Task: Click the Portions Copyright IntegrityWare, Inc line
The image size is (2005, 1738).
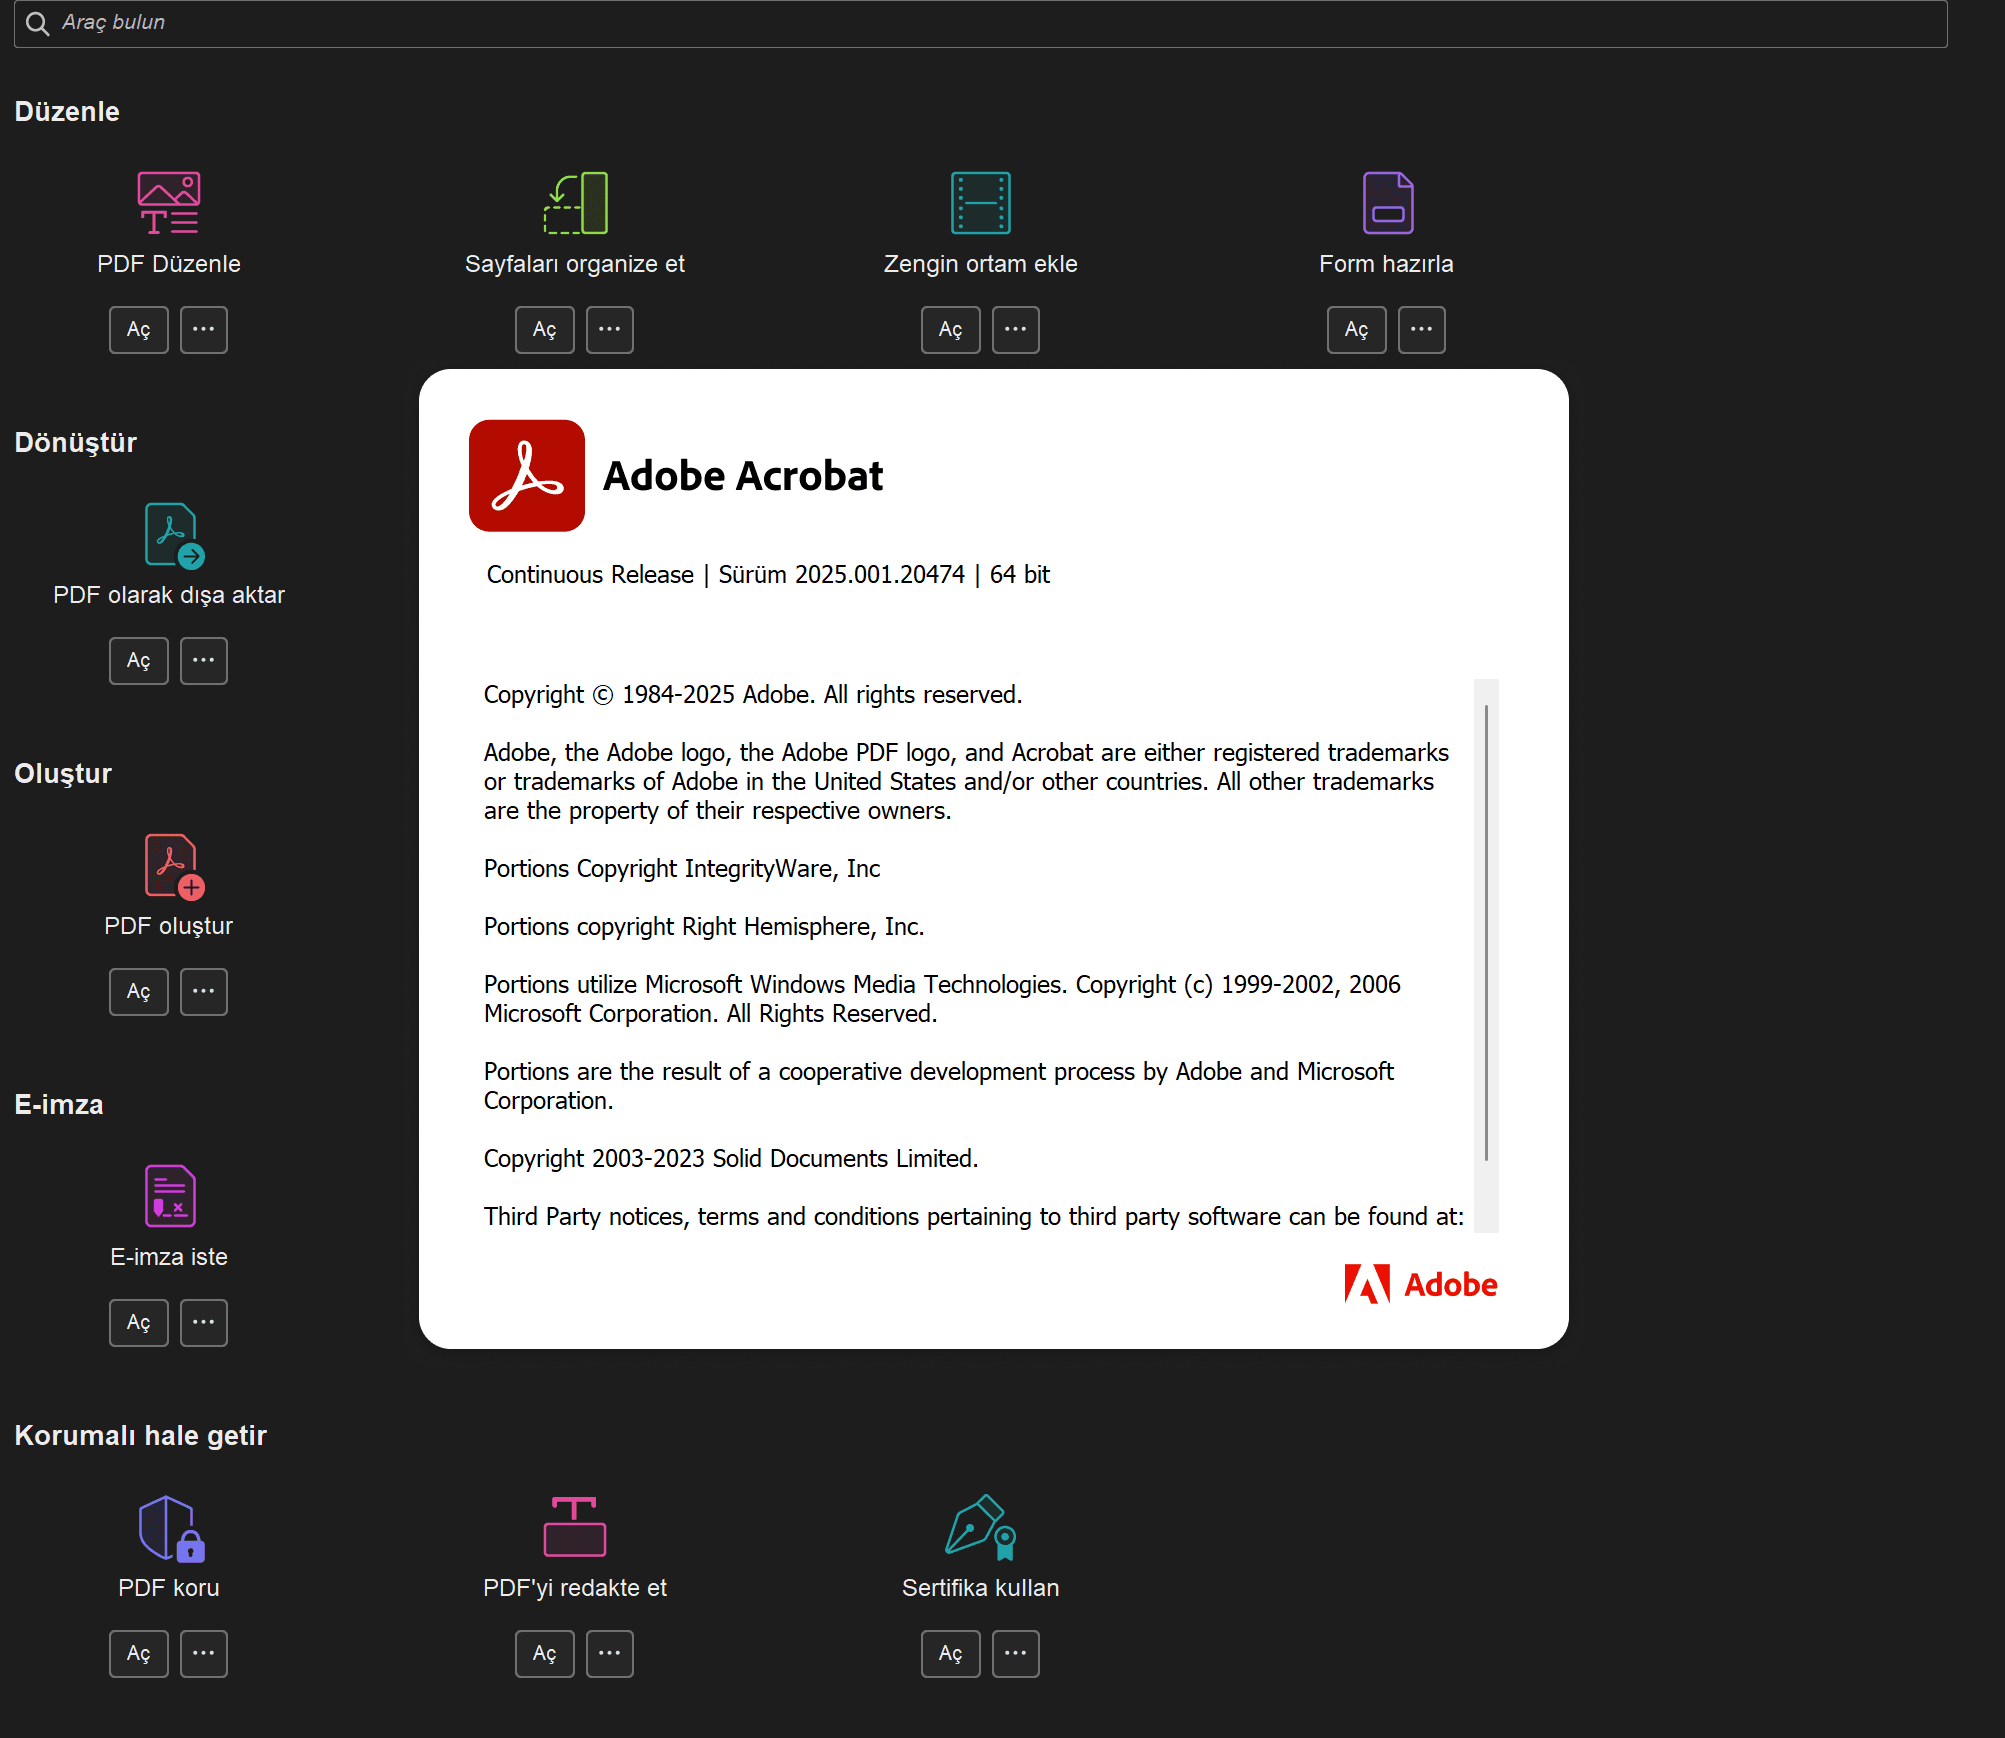Action: point(682,869)
